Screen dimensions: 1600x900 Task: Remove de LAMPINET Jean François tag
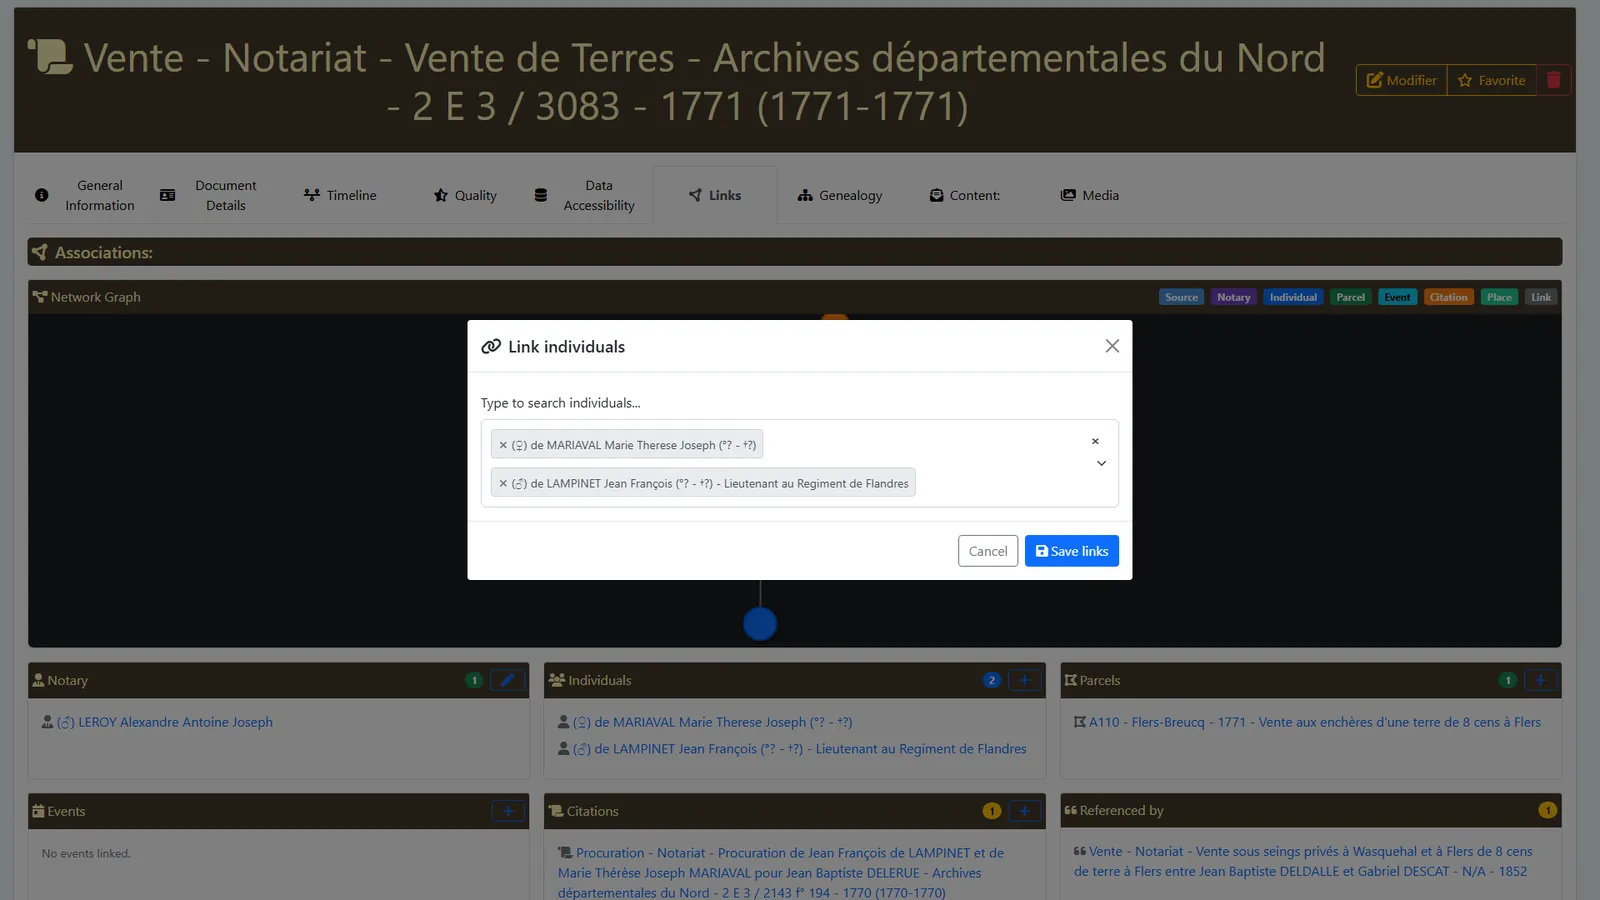point(503,483)
